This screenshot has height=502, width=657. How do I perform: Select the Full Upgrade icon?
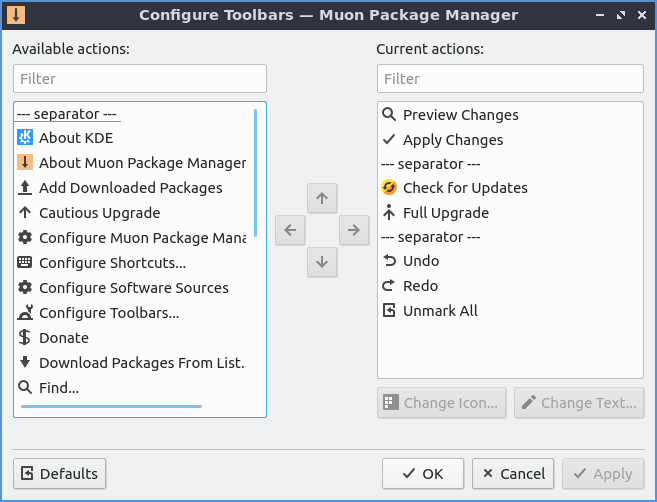point(389,213)
